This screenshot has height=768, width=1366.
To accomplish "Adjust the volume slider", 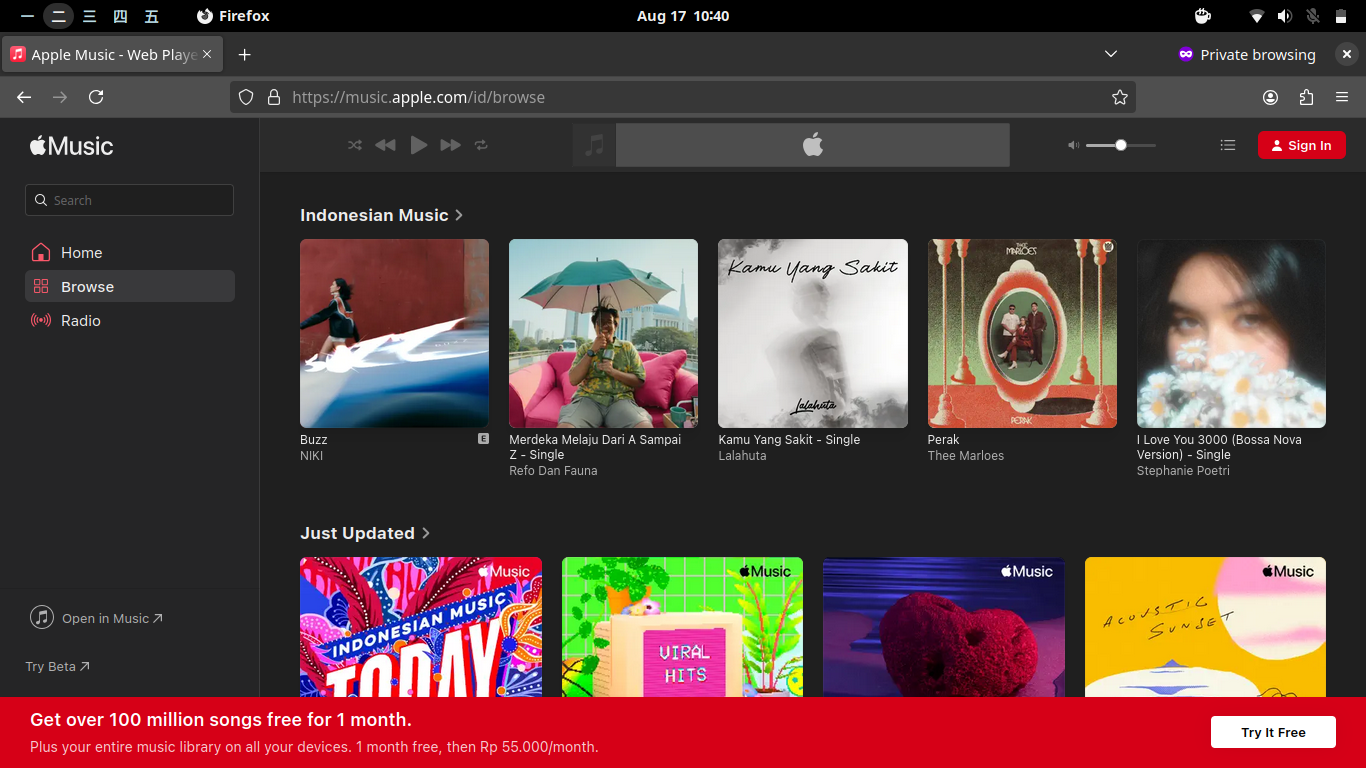I will (1120, 145).
